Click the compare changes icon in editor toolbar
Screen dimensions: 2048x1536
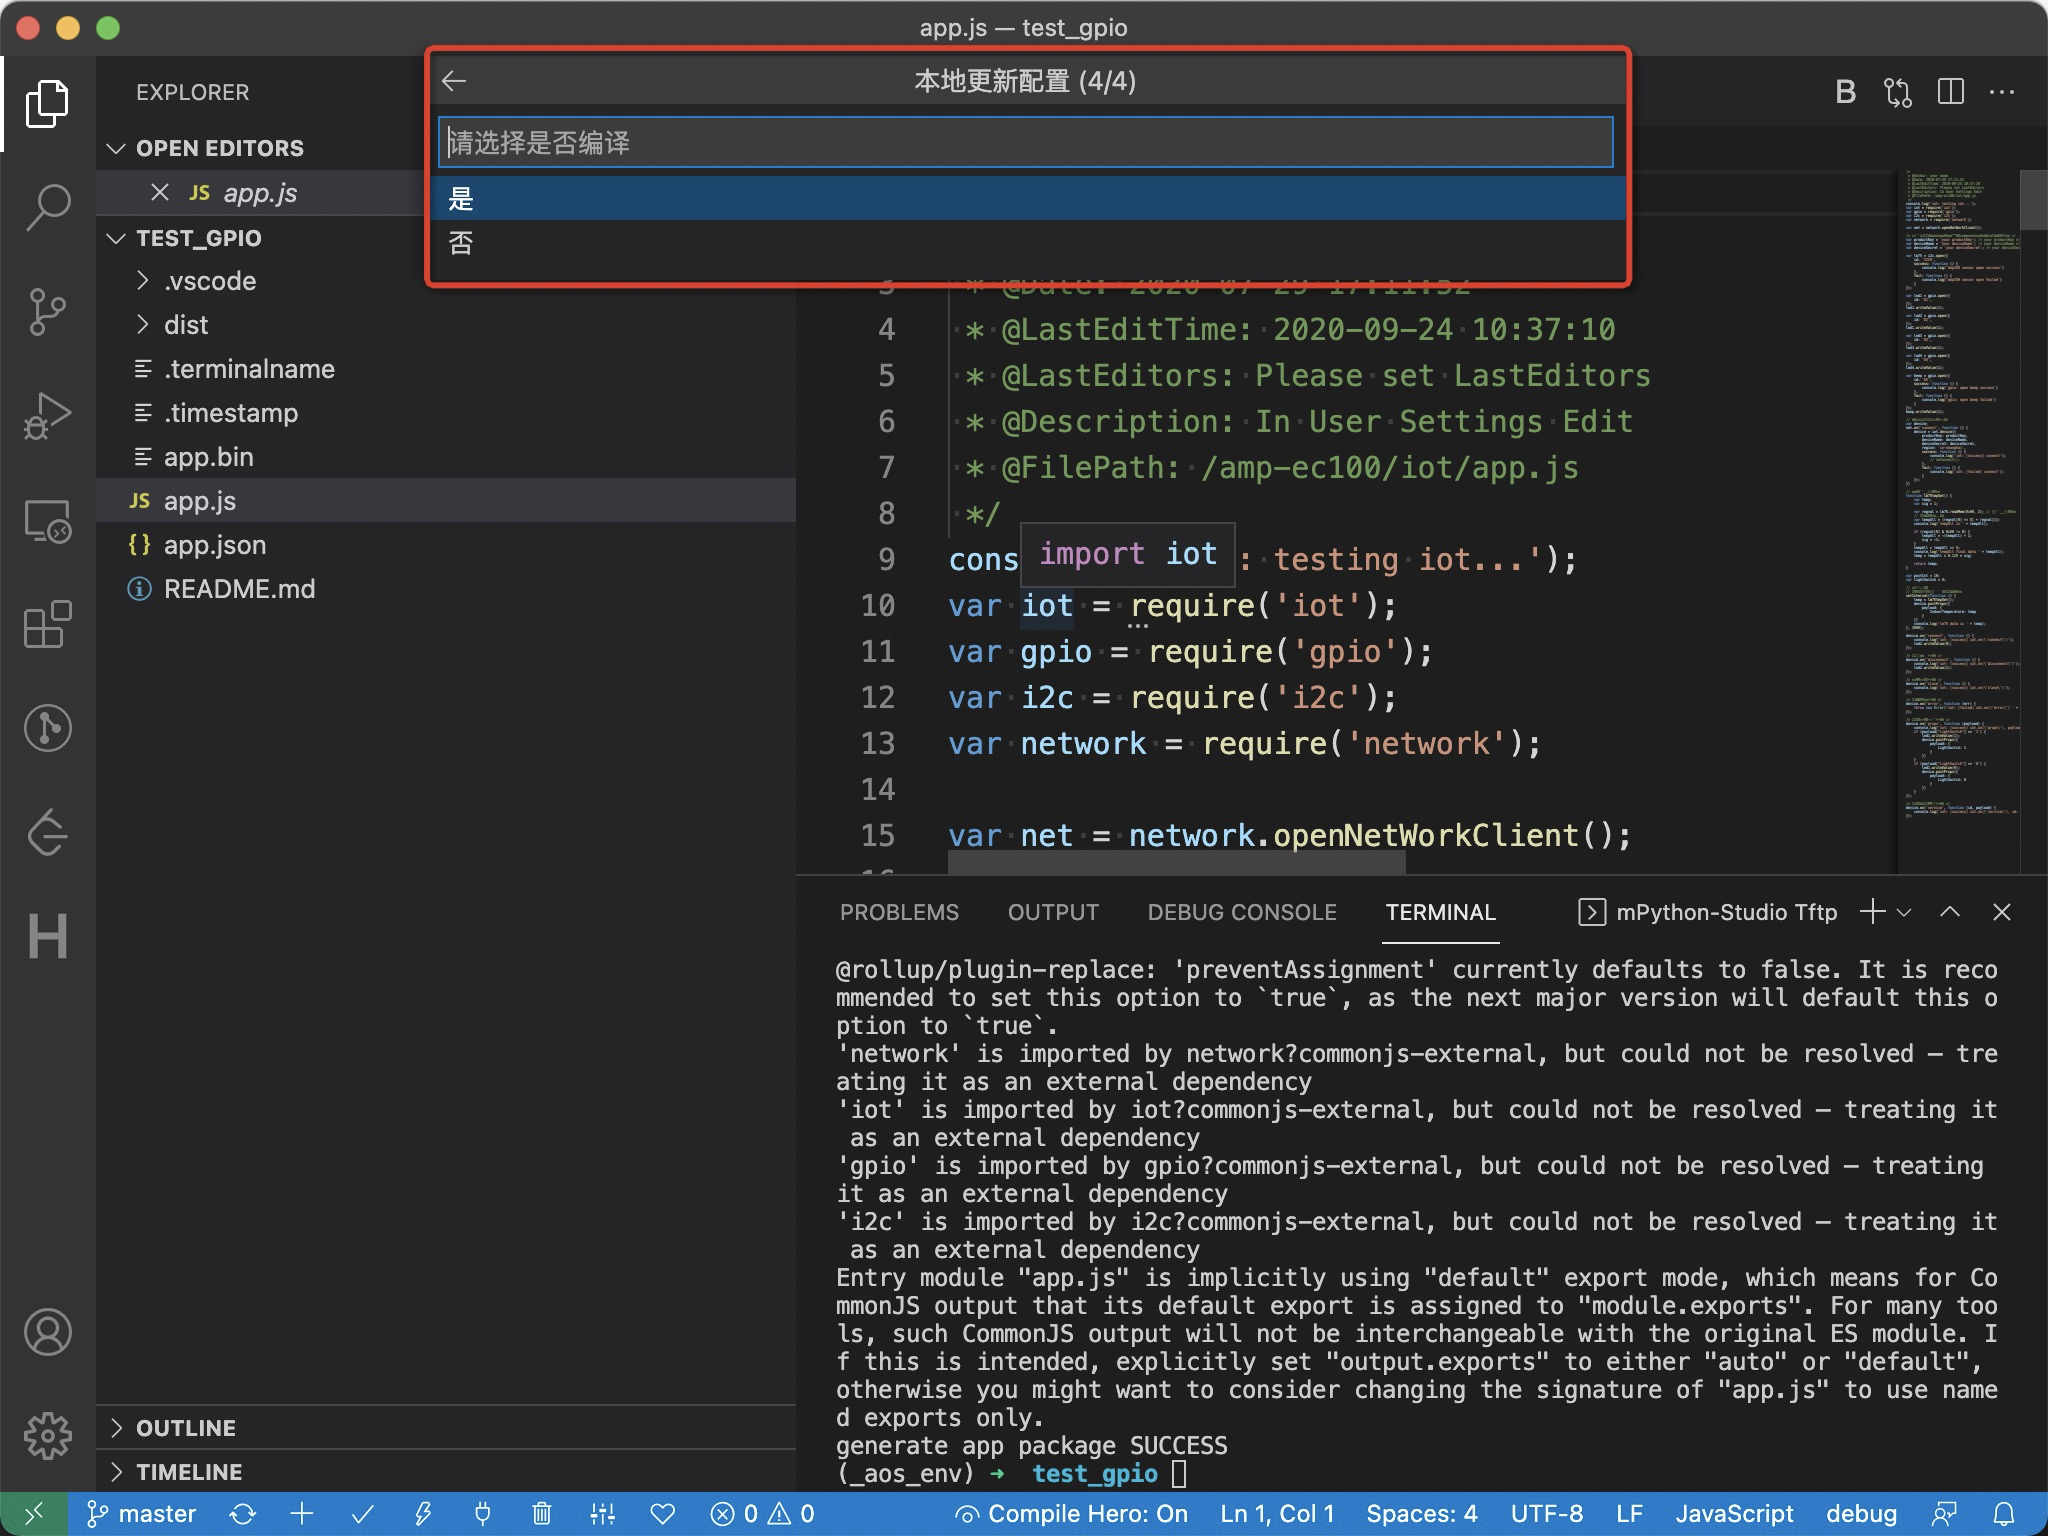tap(1897, 92)
